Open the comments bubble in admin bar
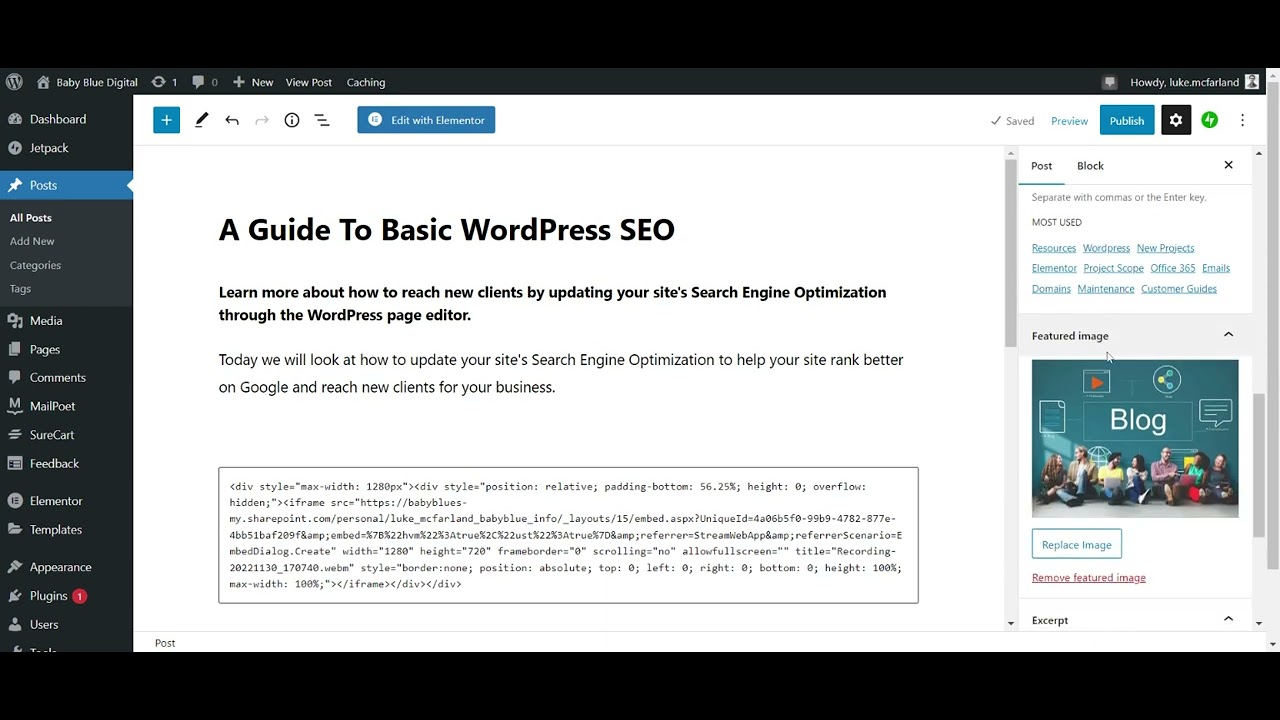Viewport: 1280px width, 720px height. point(205,82)
